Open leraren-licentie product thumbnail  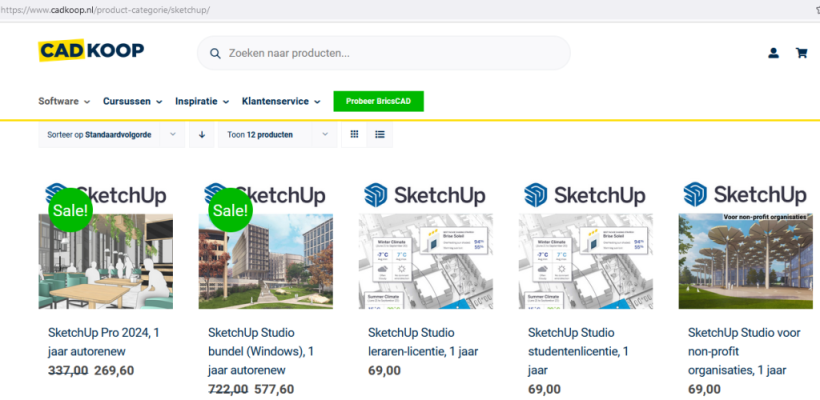click(x=426, y=261)
